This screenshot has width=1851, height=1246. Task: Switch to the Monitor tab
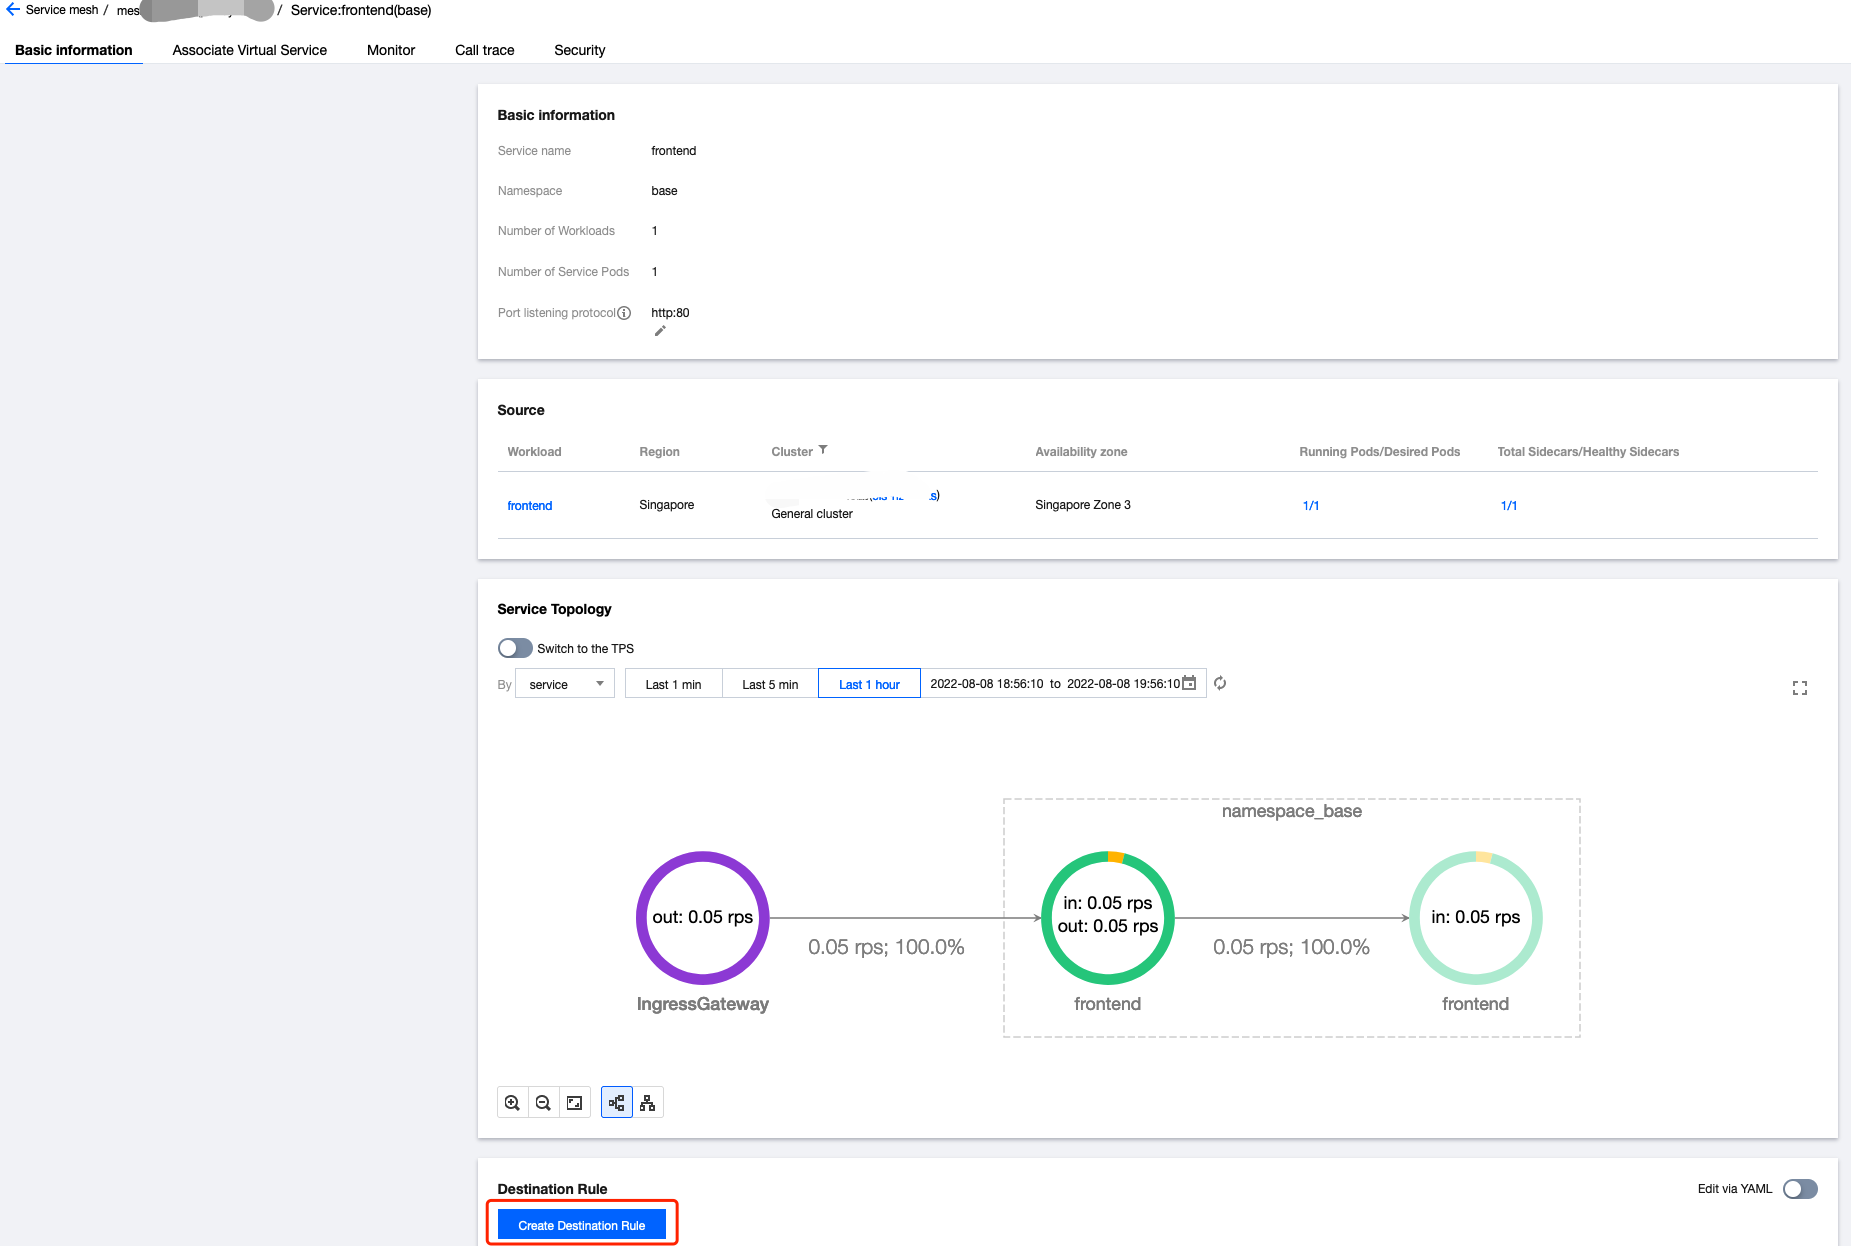click(x=390, y=50)
